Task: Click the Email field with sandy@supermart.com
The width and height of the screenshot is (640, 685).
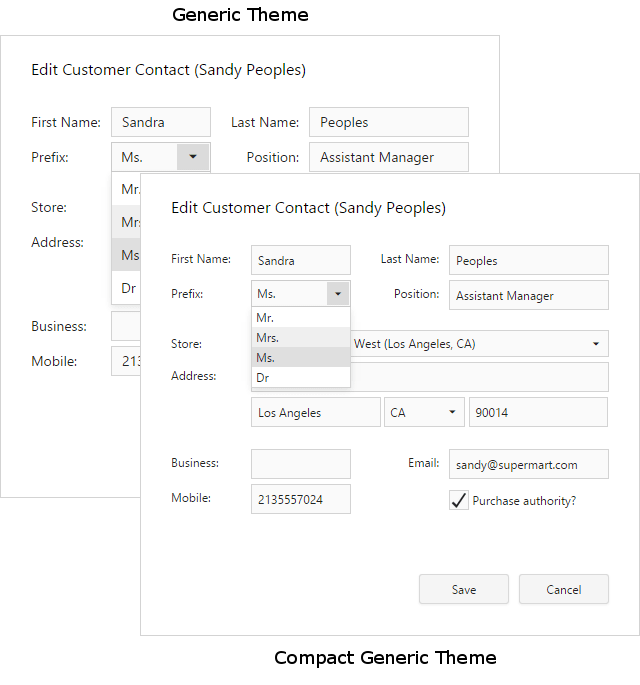Action: point(528,464)
